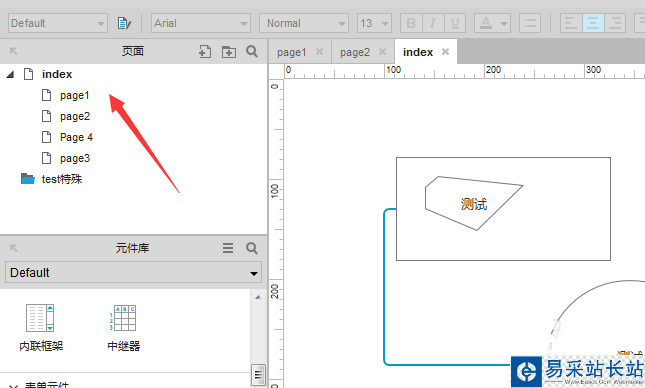
Task: Open the Normal font style dropdown
Action: pos(304,23)
